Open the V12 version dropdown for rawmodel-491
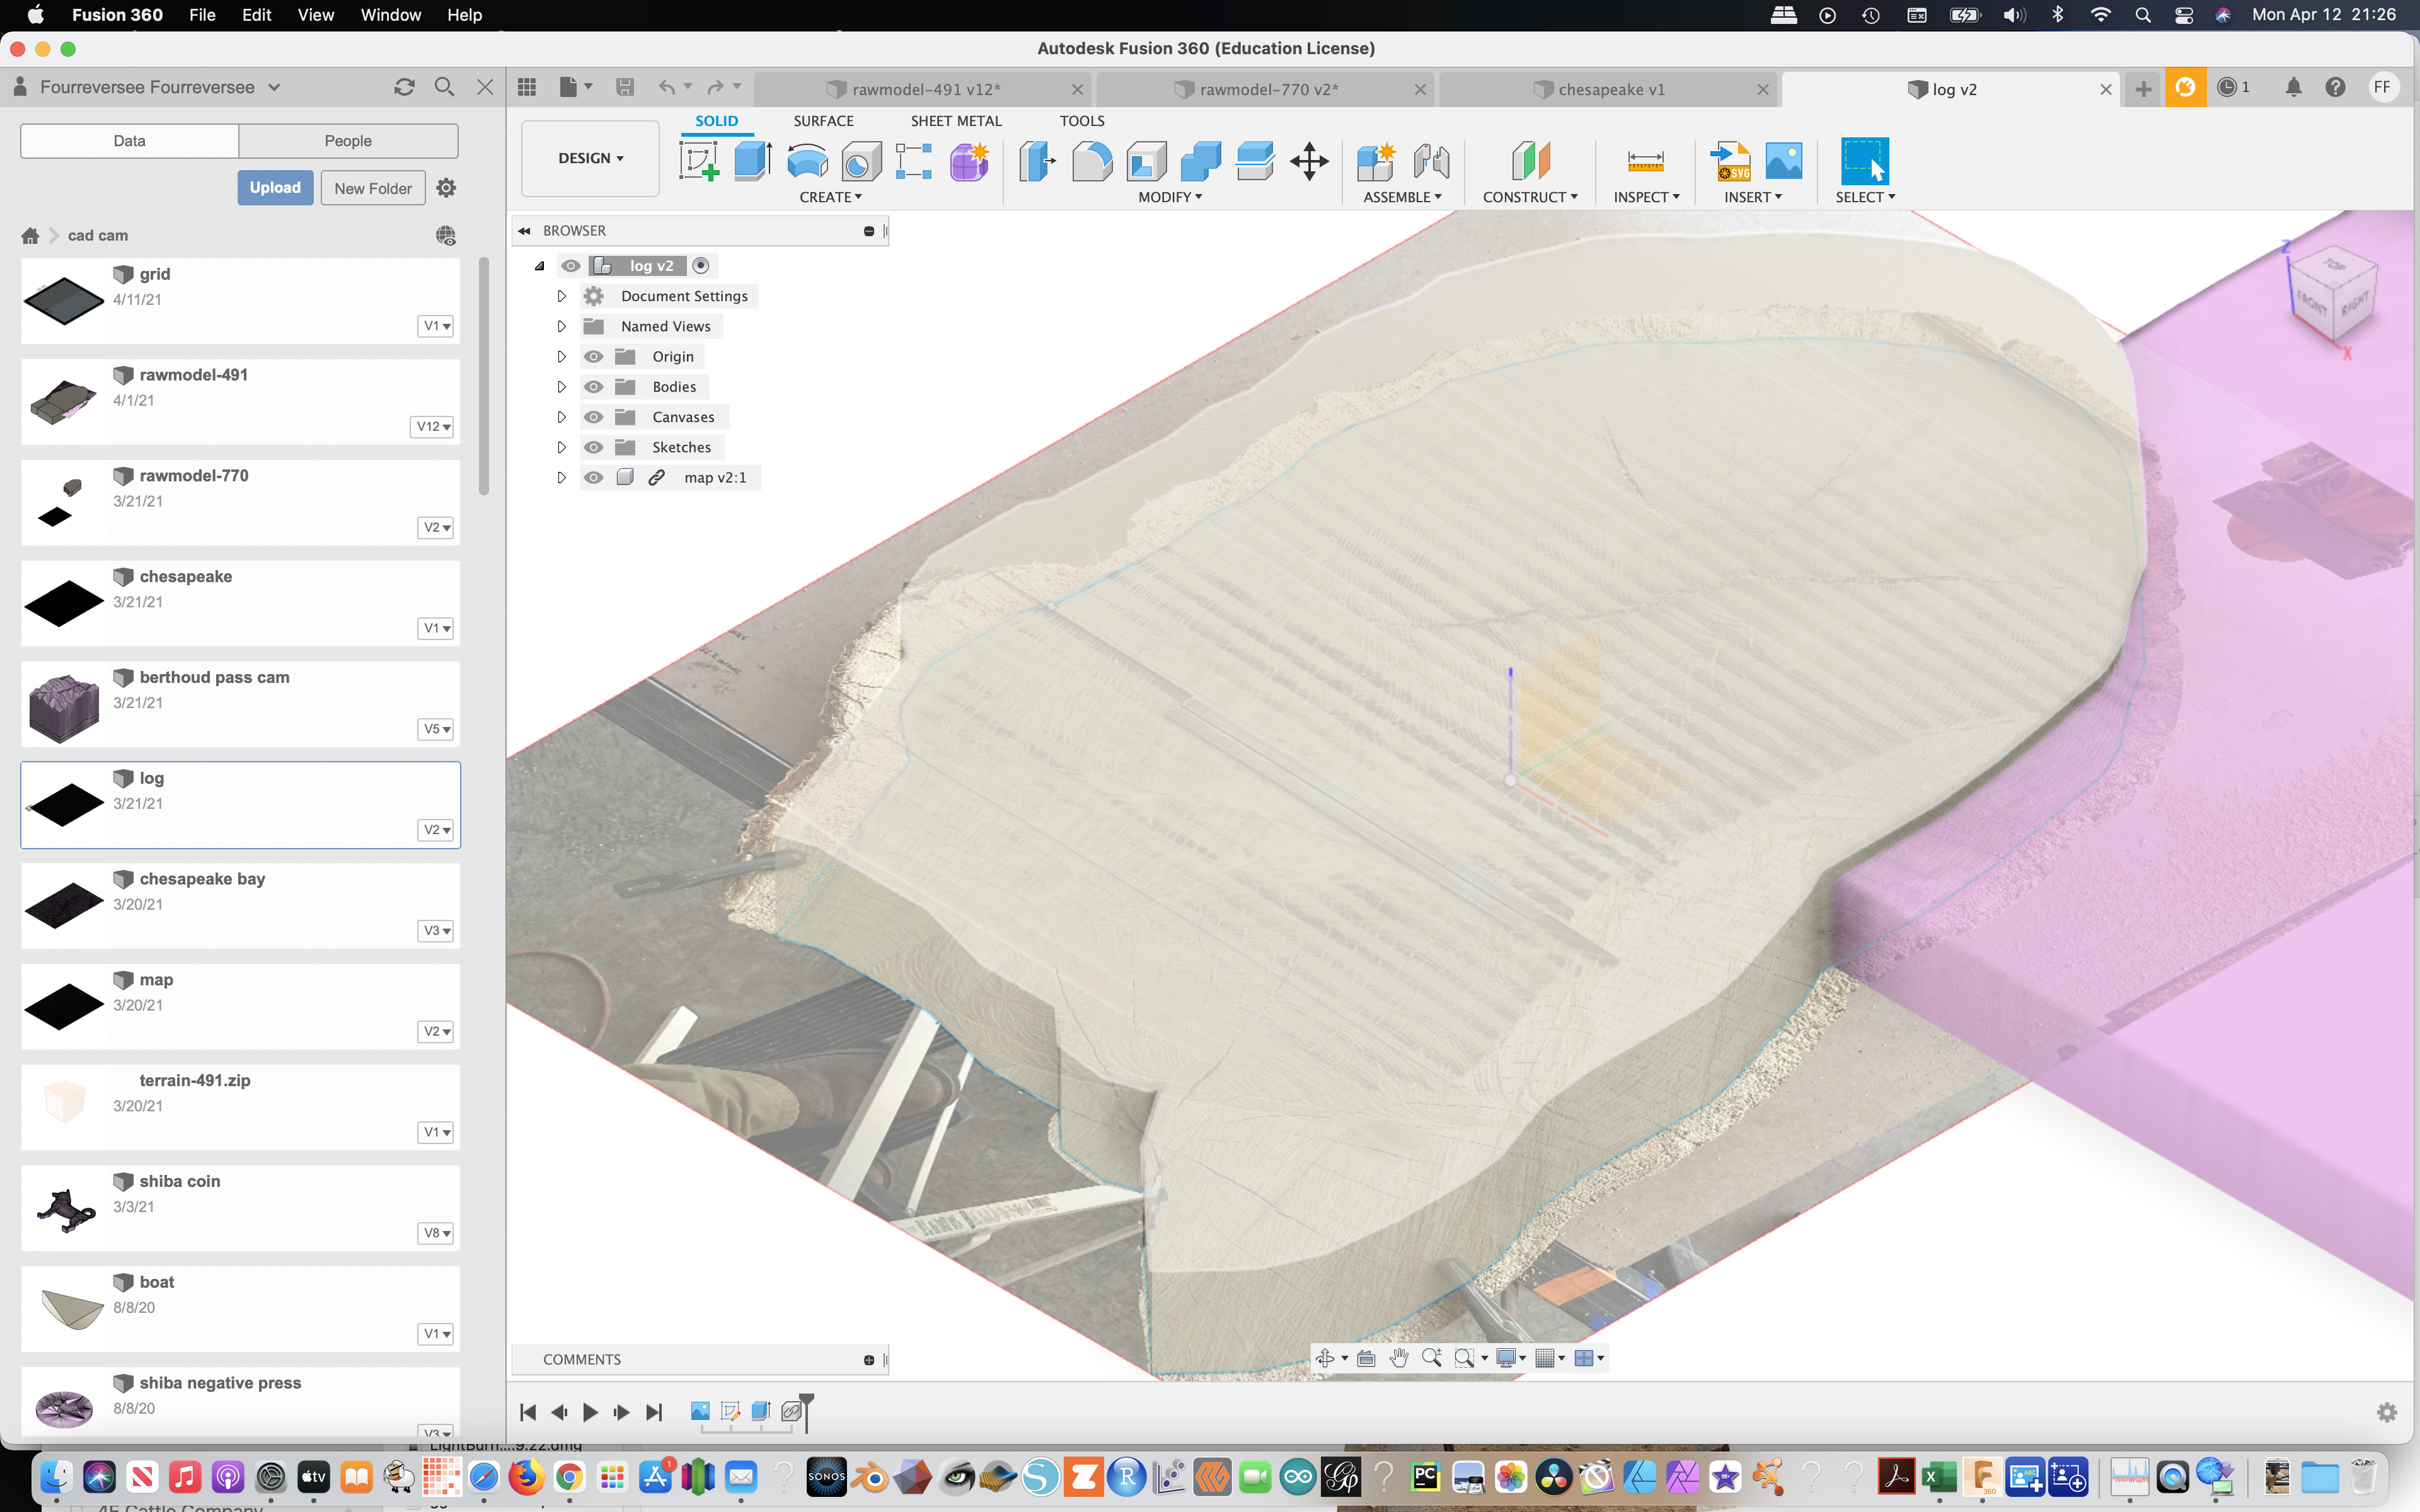Viewport: 2420px width, 1512px height. (x=431, y=426)
